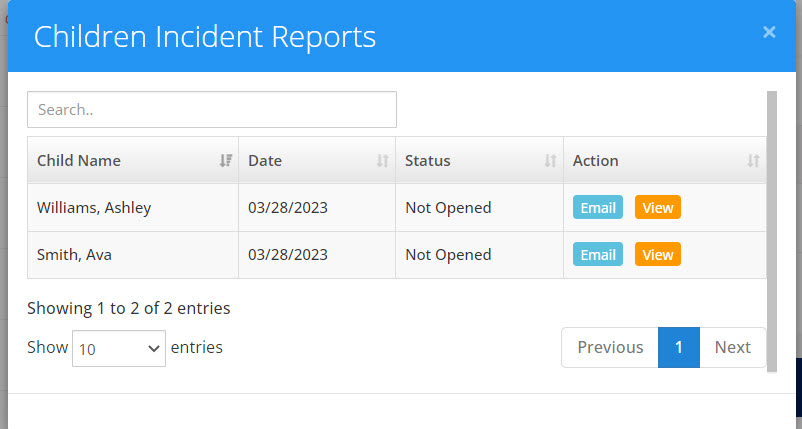The width and height of the screenshot is (802, 429).
Task: Email Williams, Ashley incident report
Action: tap(597, 207)
